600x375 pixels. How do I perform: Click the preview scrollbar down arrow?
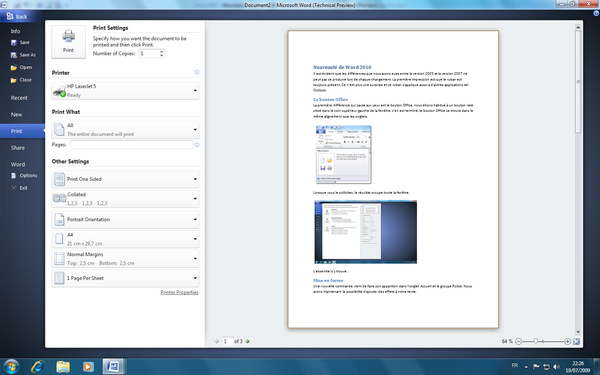(578, 332)
